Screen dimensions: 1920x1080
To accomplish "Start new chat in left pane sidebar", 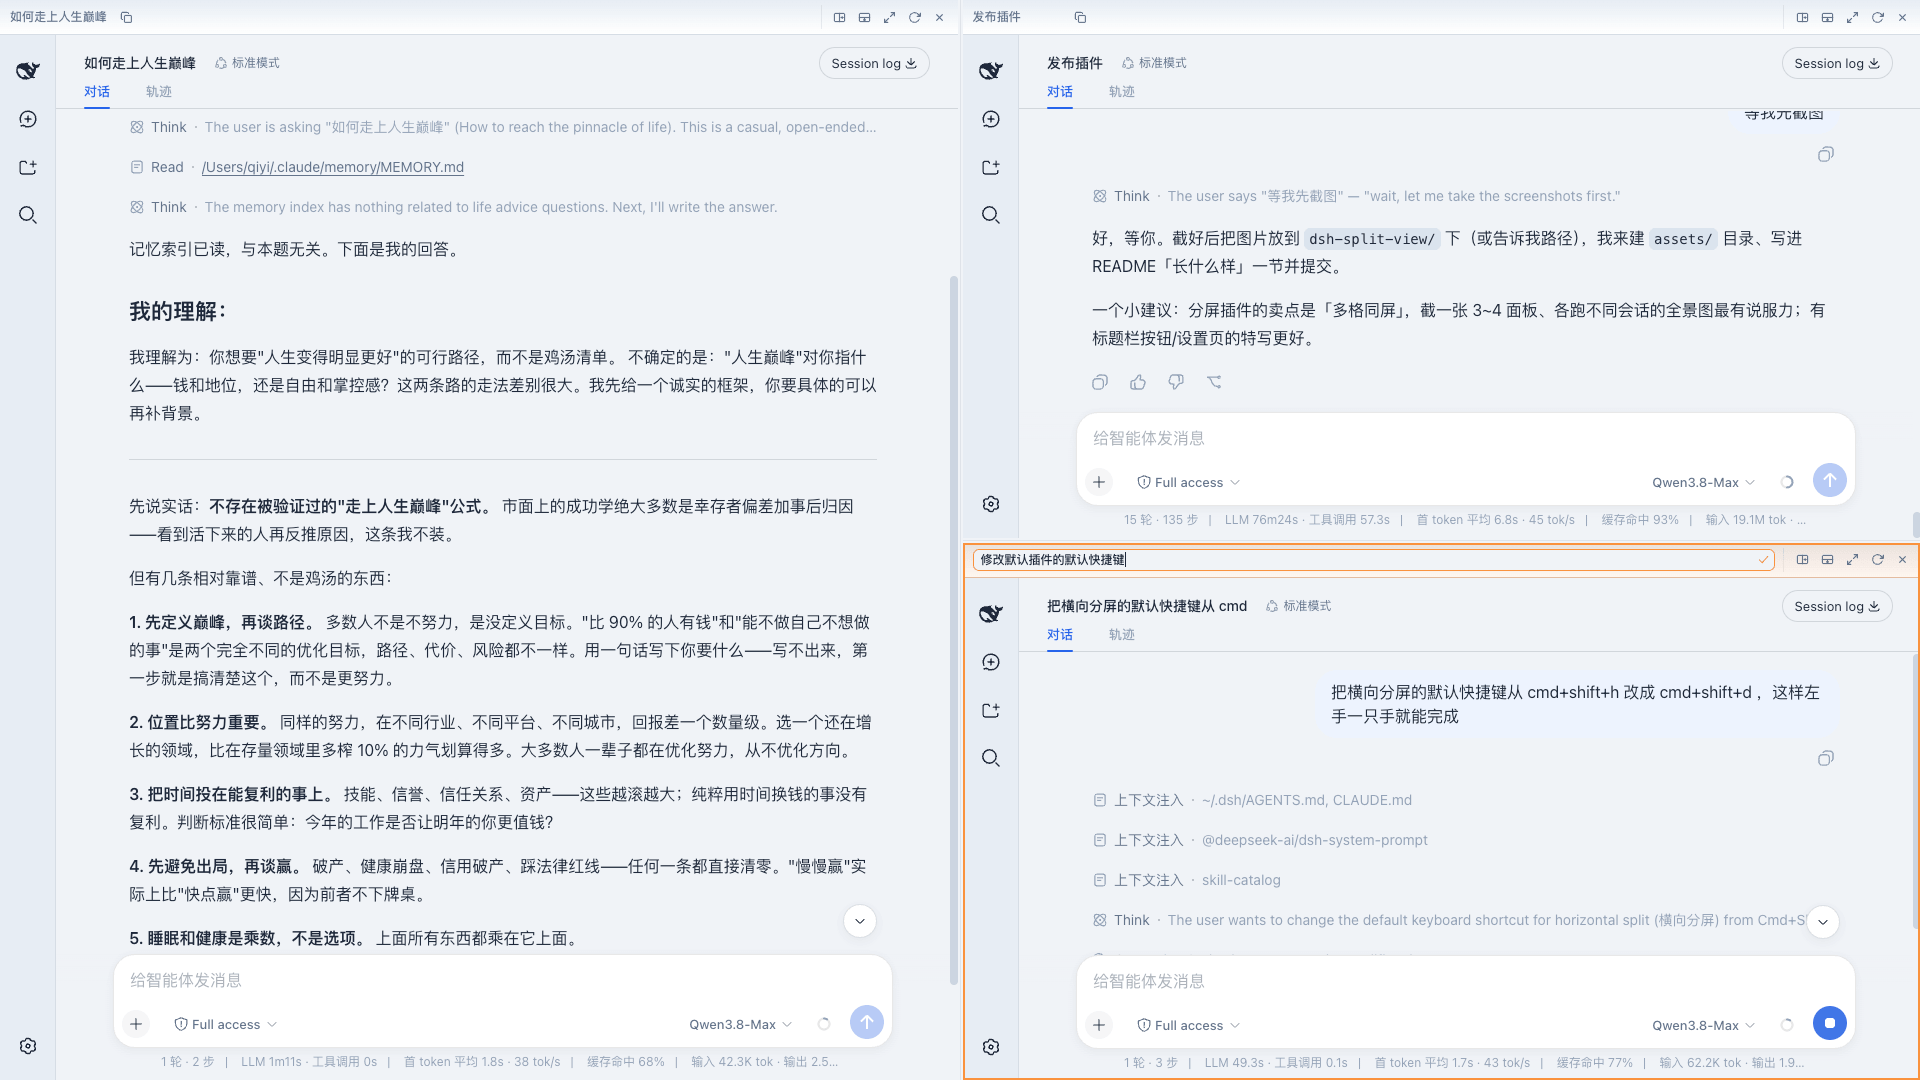I will click(x=28, y=119).
